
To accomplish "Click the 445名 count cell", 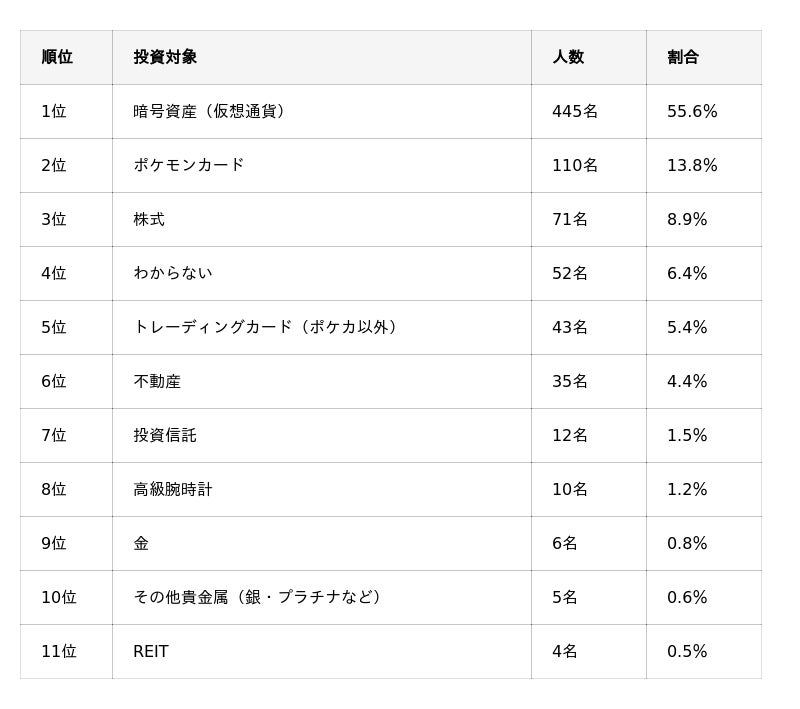I will [x=575, y=111].
